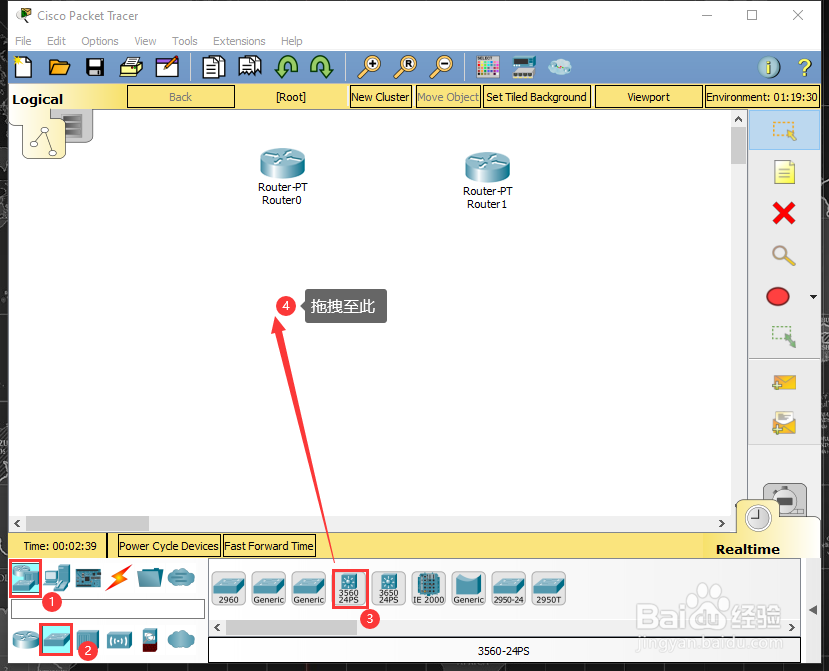Select the End Devices category icon
The height and width of the screenshot is (671, 829).
57,577
